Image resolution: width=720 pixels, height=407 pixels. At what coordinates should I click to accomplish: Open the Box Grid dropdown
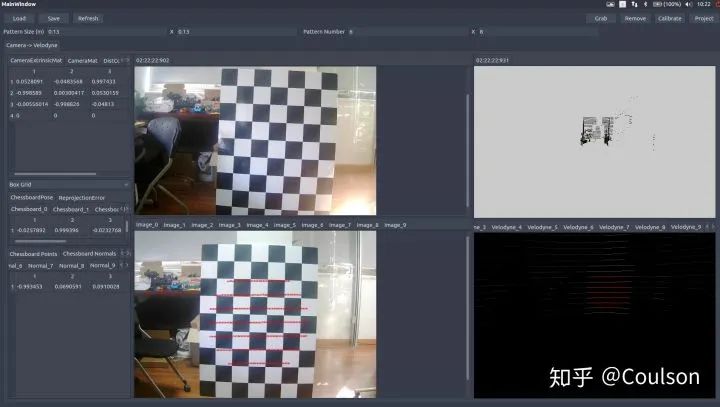(x=69, y=185)
